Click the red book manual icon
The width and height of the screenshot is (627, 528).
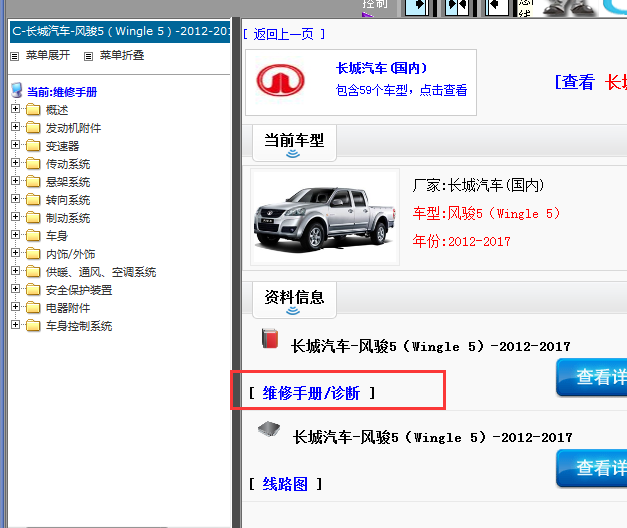click(270, 338)
